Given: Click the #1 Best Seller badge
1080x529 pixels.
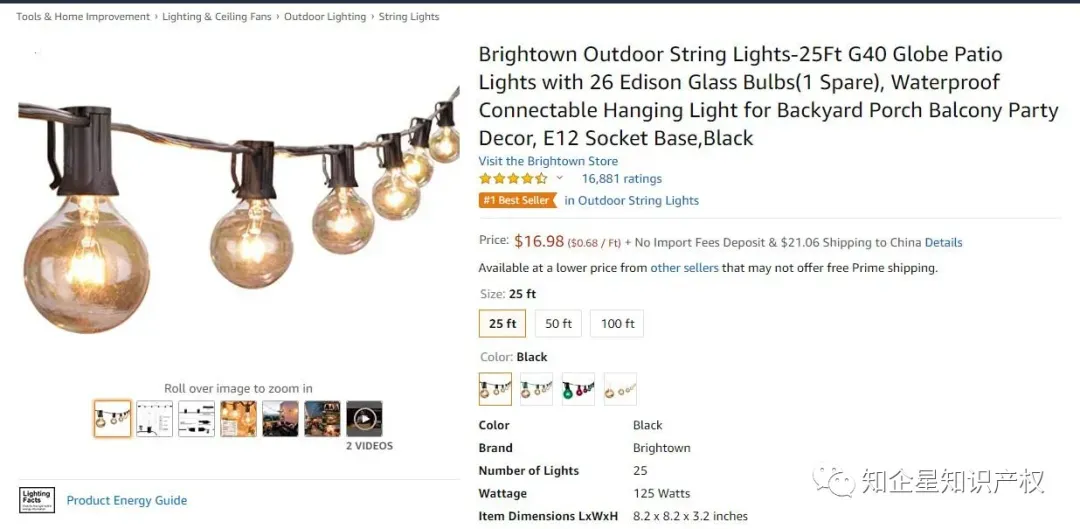Looking at the screenshot, I should click(x=517, y=200).
